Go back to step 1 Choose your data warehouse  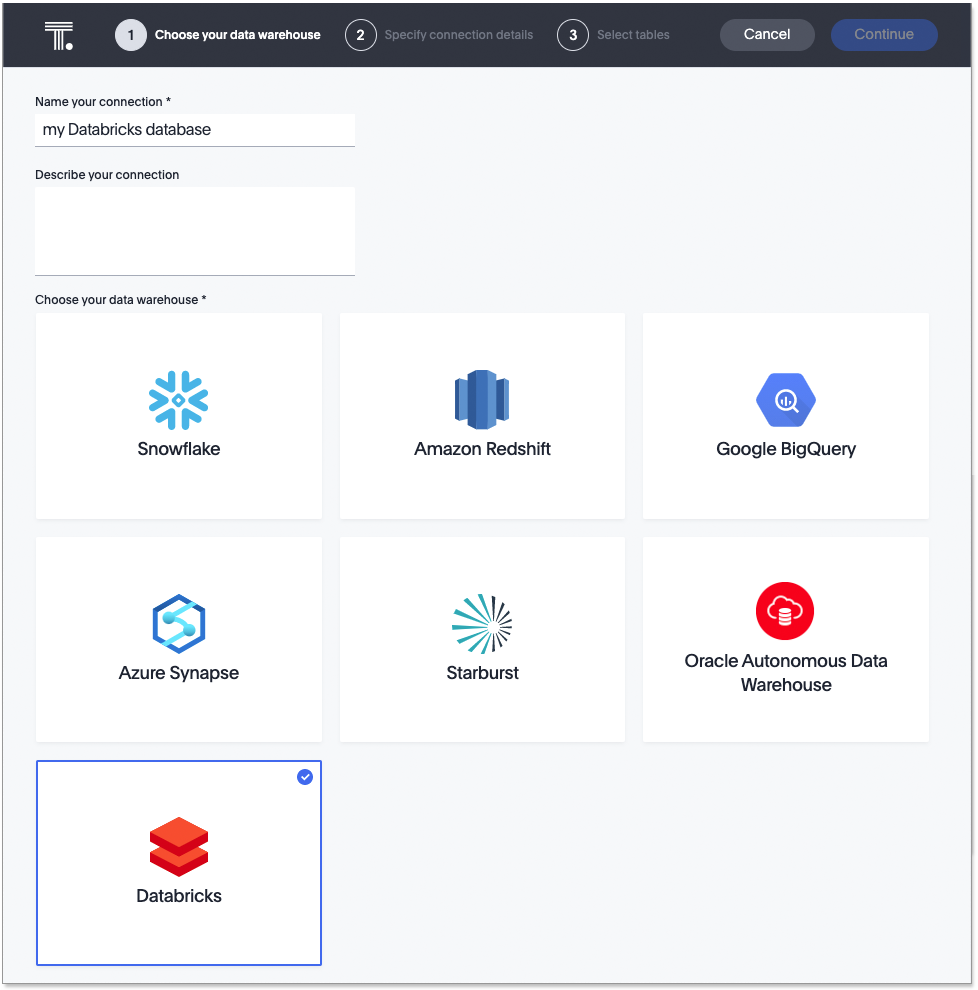[218, 34]
